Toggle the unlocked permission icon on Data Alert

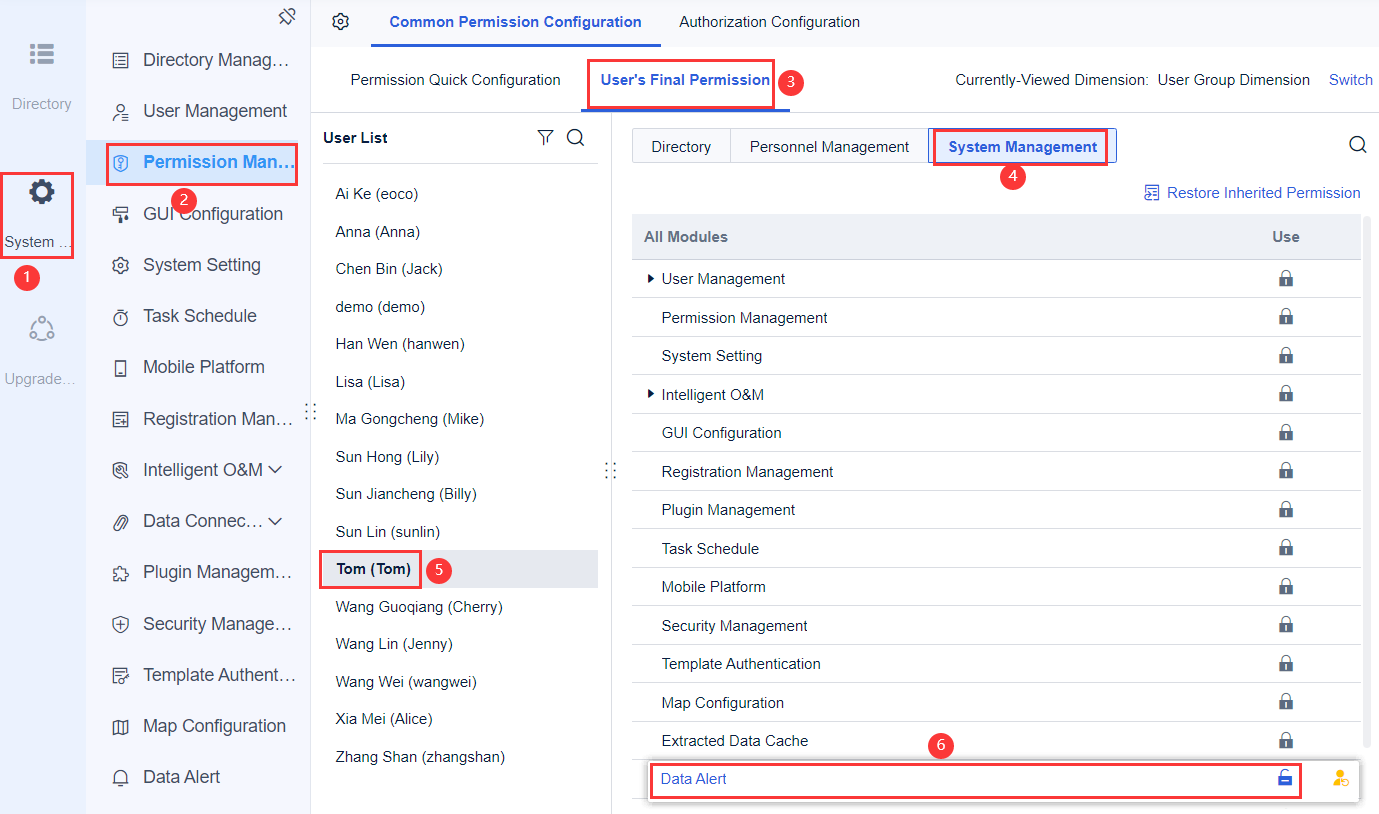tap(1285, 777)
